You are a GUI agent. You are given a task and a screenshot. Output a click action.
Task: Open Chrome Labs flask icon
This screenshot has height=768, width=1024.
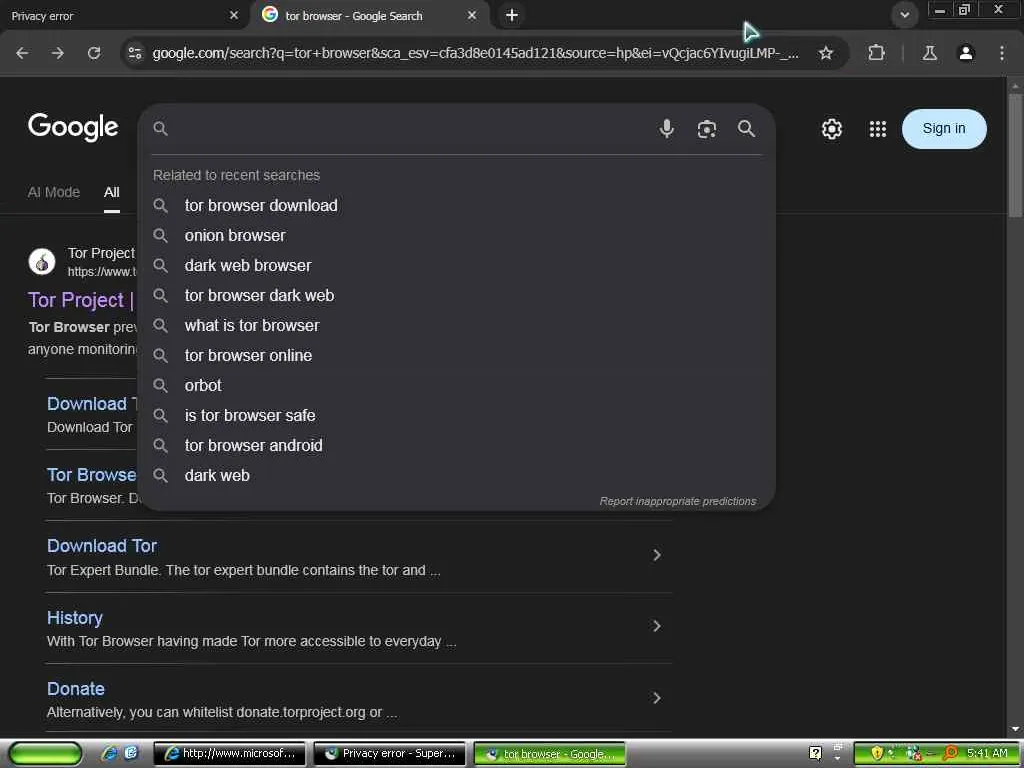pos(929,53)
